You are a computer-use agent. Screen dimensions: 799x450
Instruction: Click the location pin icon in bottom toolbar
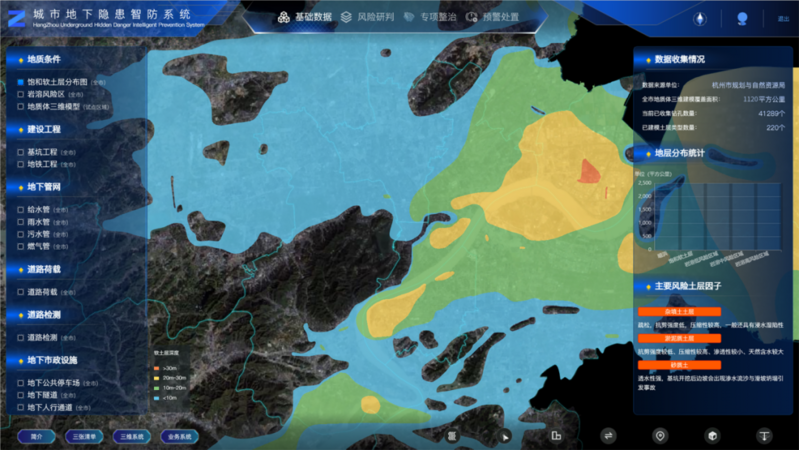point(660,436)
